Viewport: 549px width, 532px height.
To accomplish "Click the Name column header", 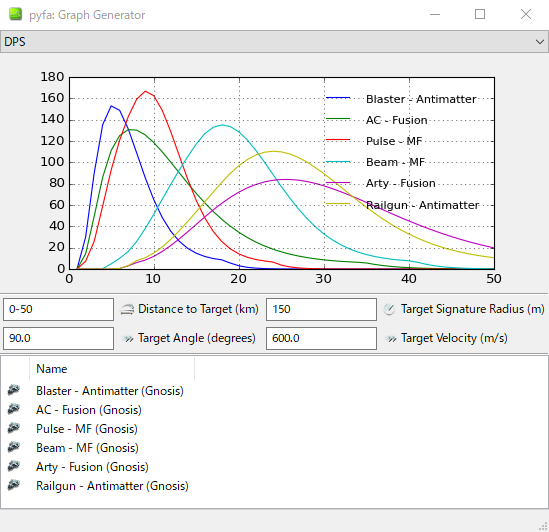I will click(x=112, y=369).
